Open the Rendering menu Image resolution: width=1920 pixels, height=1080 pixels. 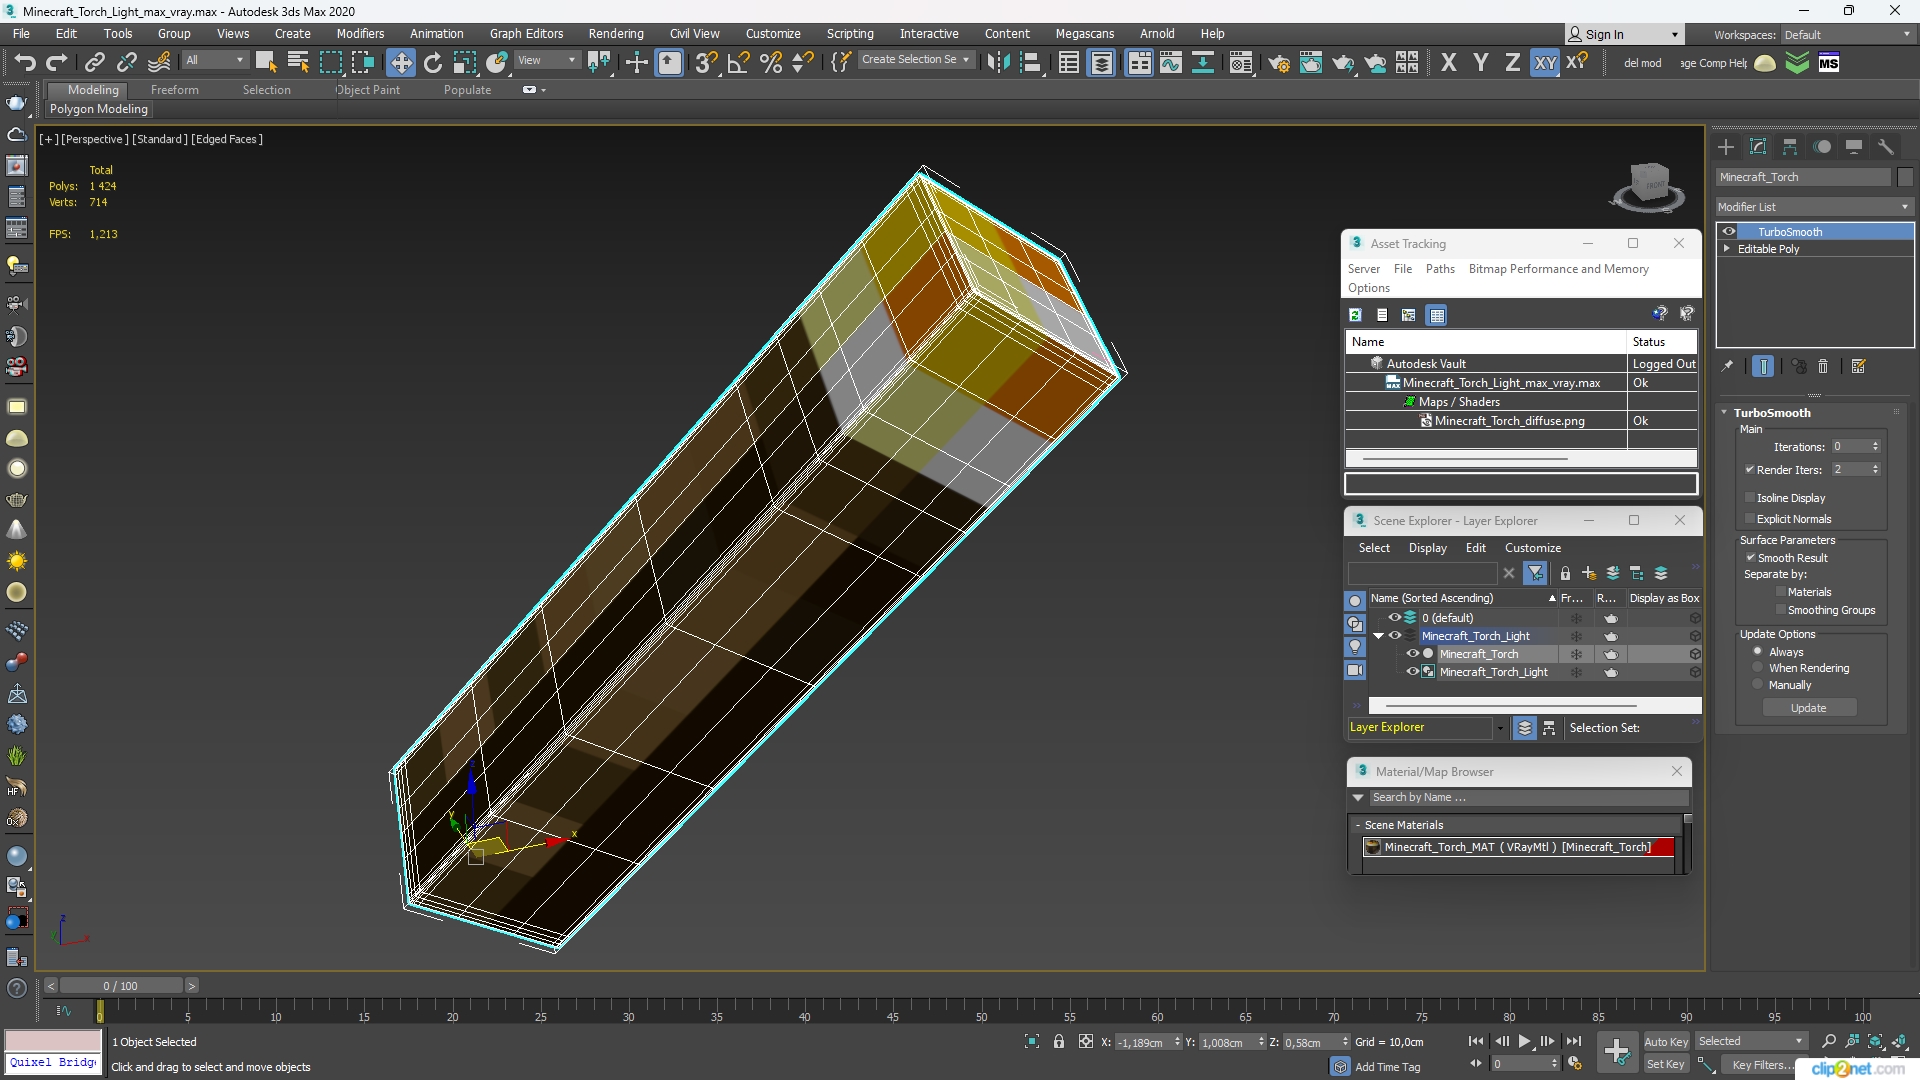[x=616, y=33]
